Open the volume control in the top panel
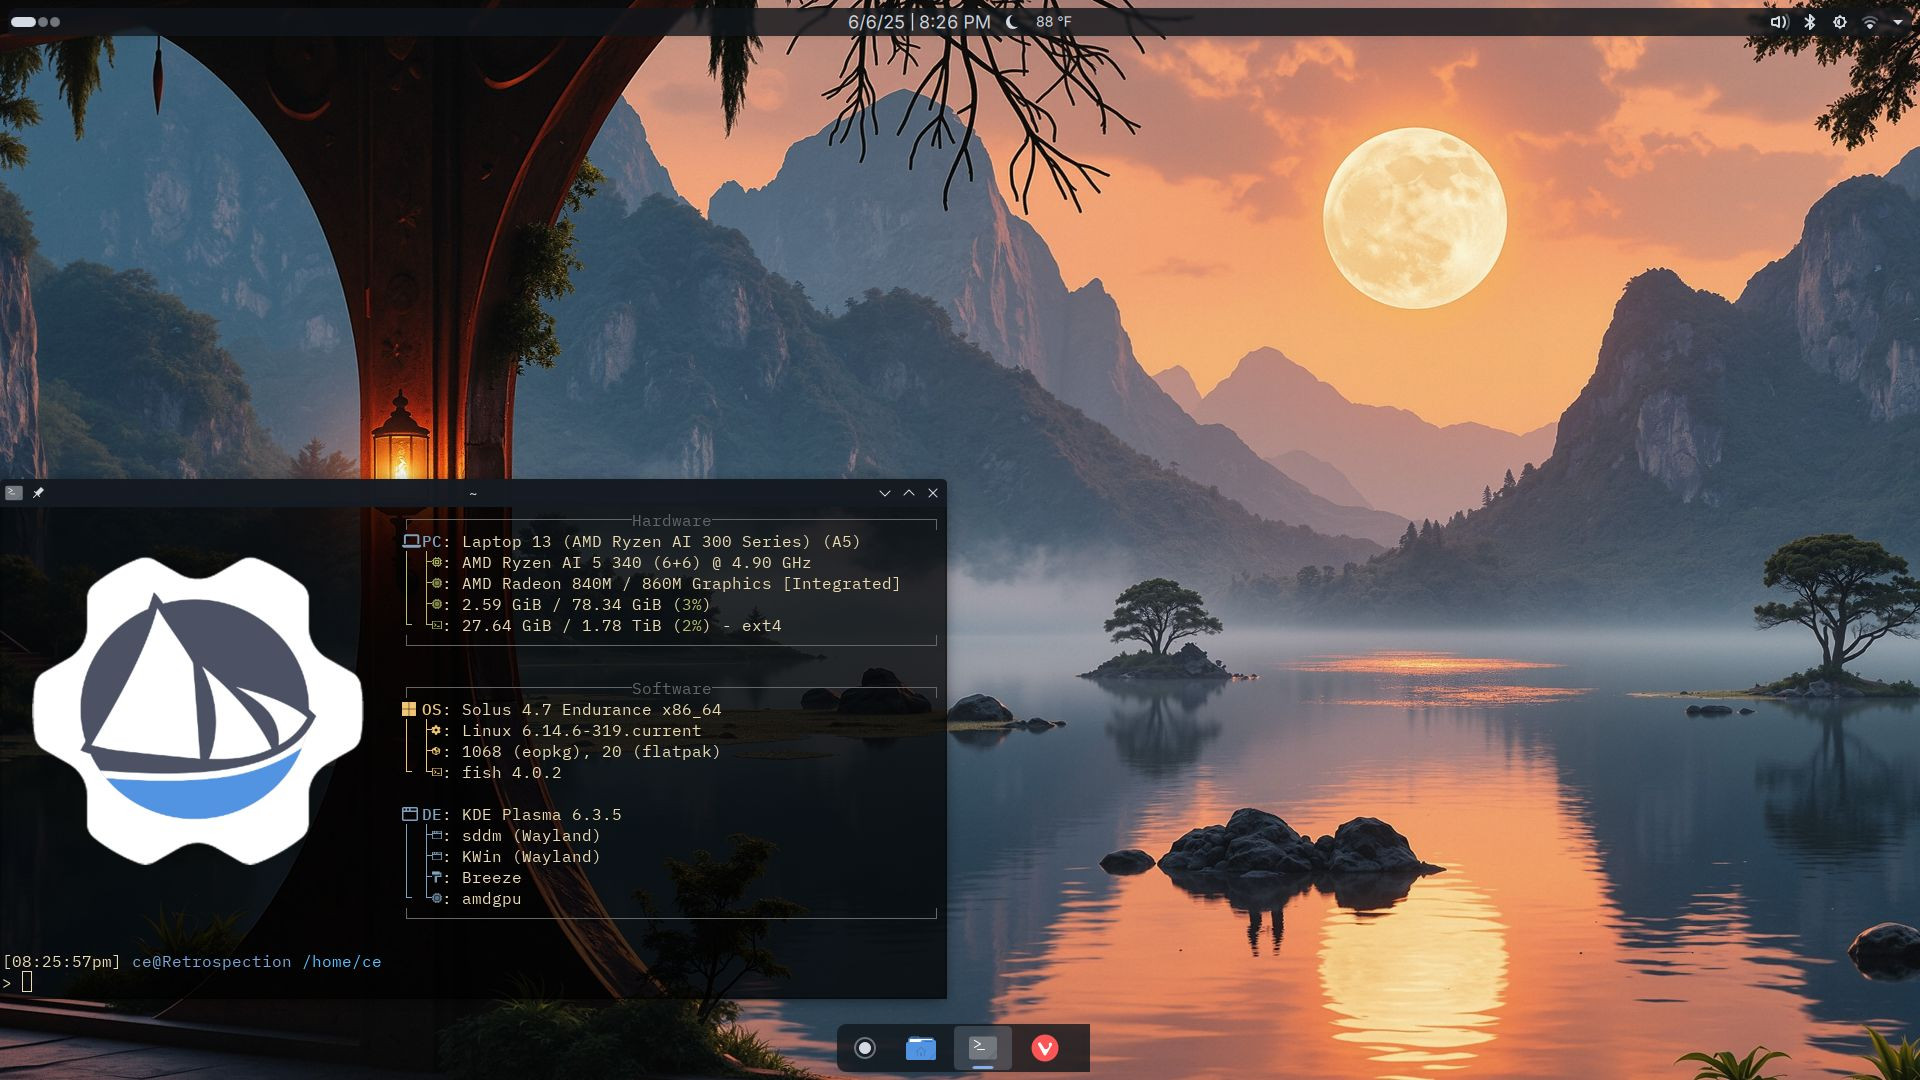The image size is (1920, 1080). [x=1779, y=22]
